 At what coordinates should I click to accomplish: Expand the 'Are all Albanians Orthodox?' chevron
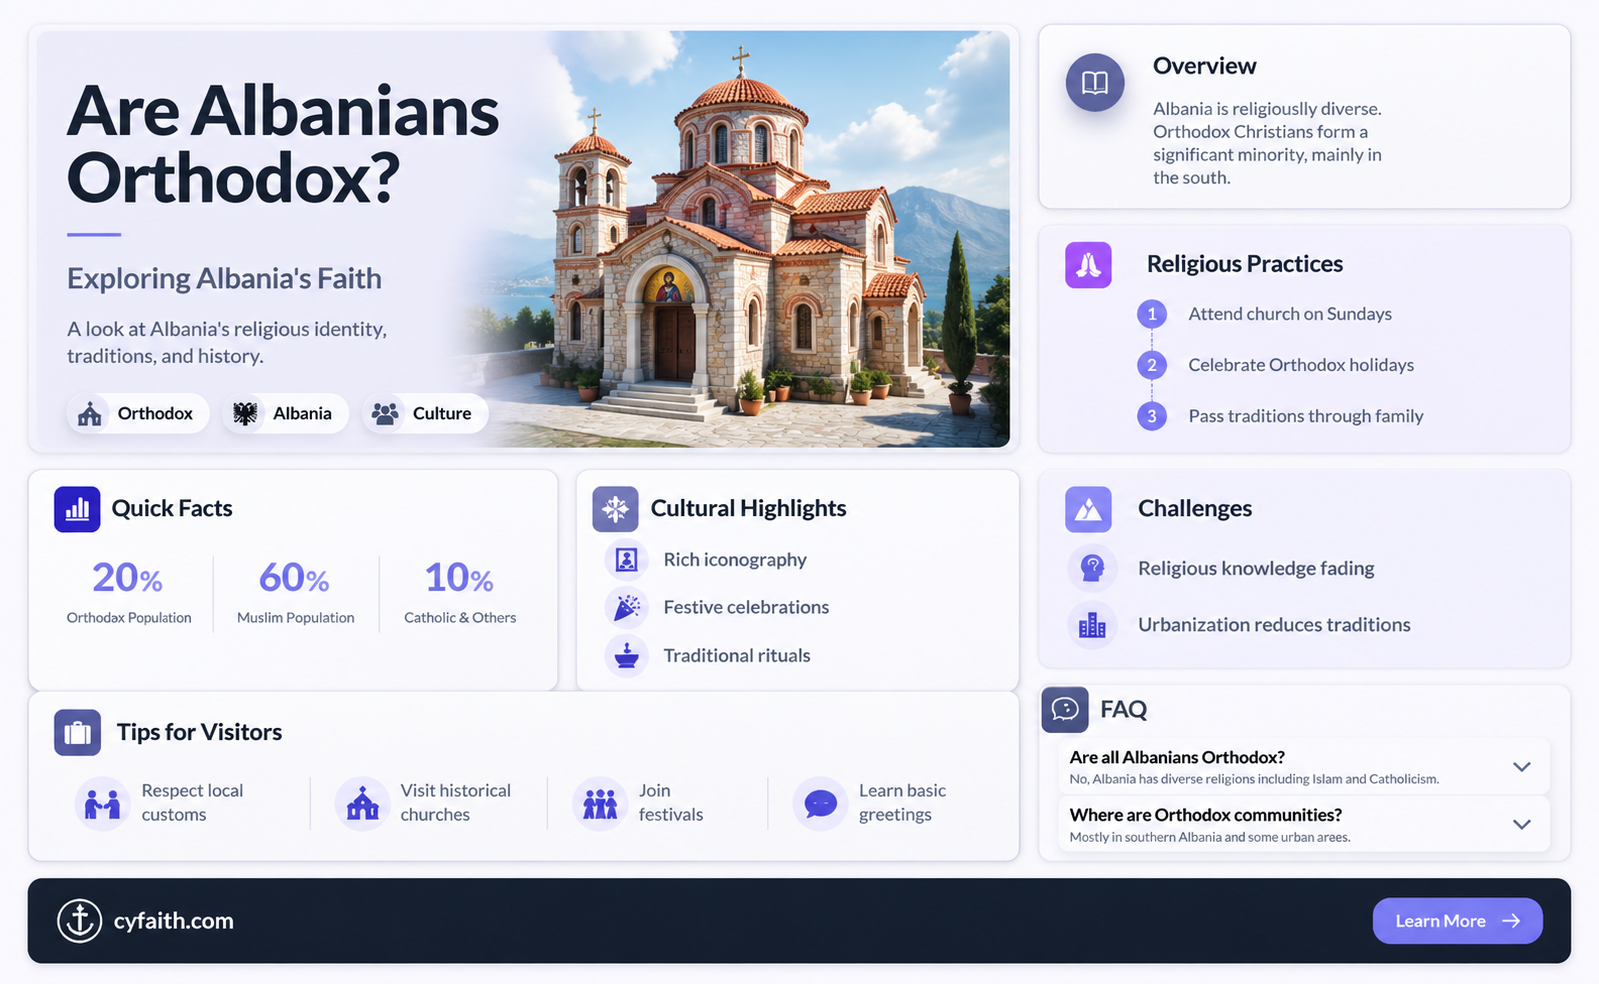pyautogui.click(x=1521, y=767)
